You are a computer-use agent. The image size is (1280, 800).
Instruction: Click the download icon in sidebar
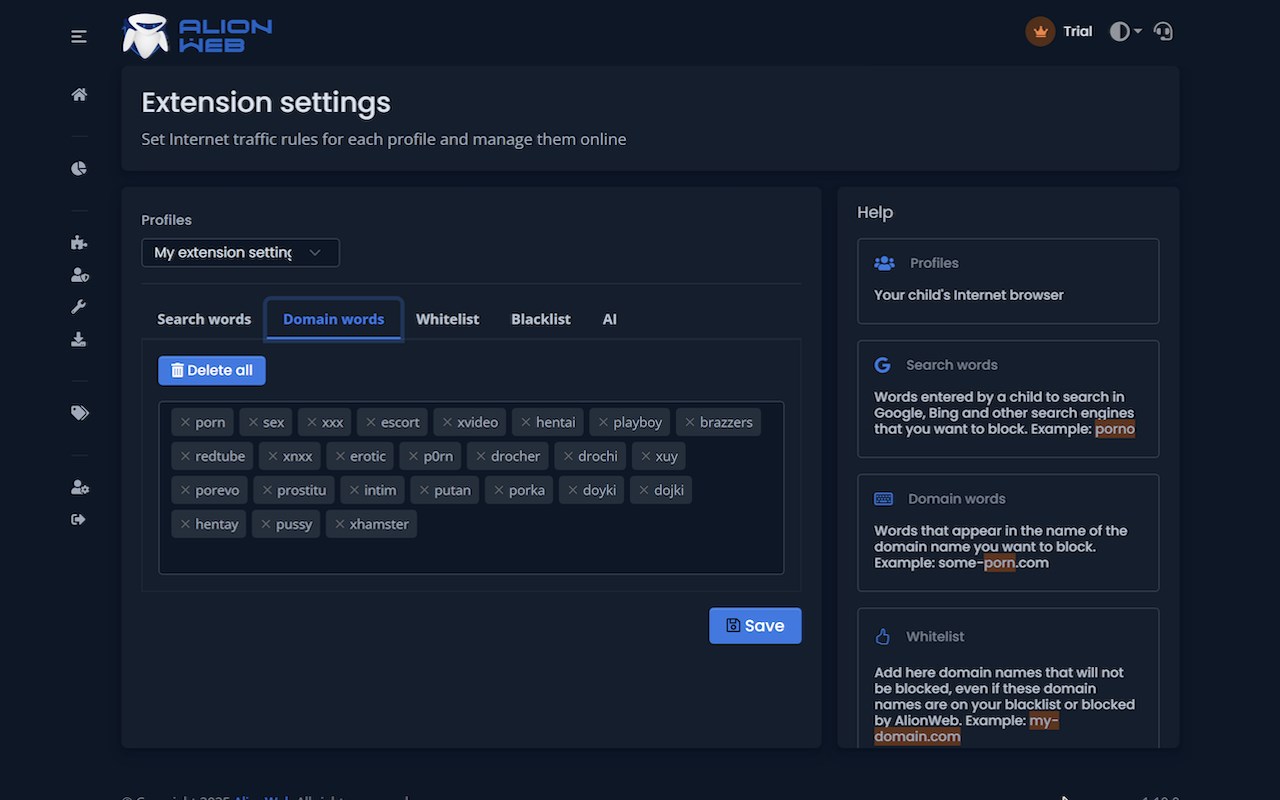point(79,340)
